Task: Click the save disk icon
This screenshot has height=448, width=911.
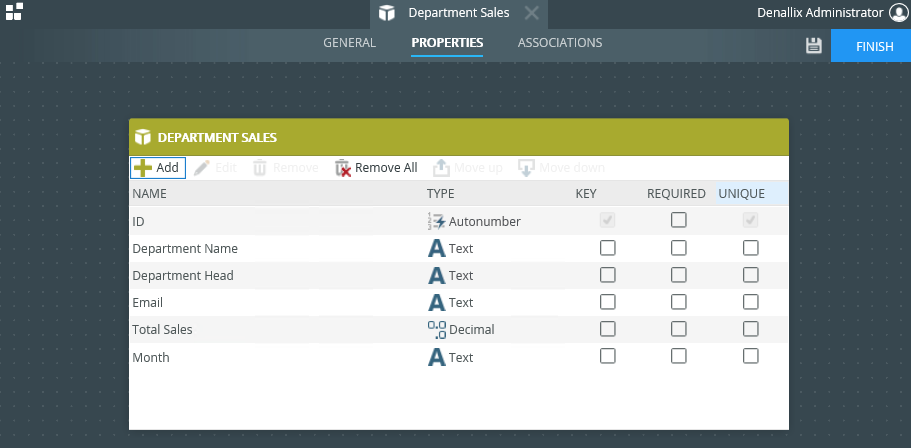Action: (813, 45)
